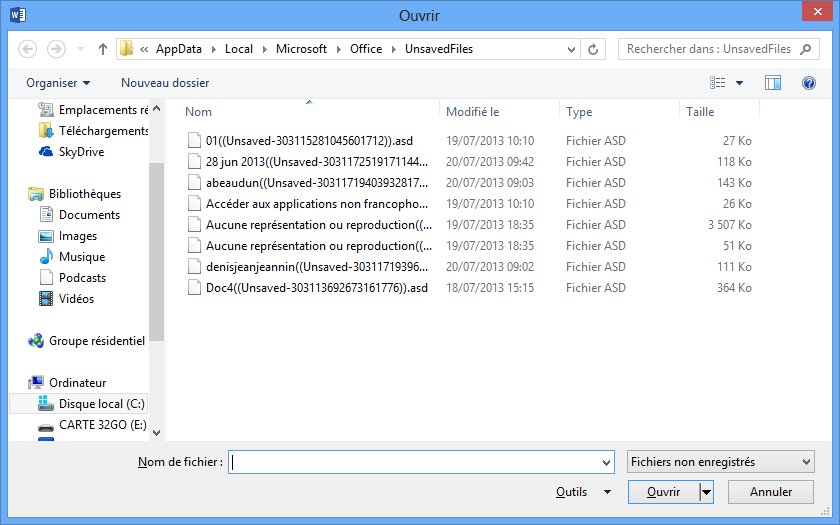Image resolution: width=840 pixels, height=525 pixels.
Task: Open the Musique library
Action: (x=81, y=257)
